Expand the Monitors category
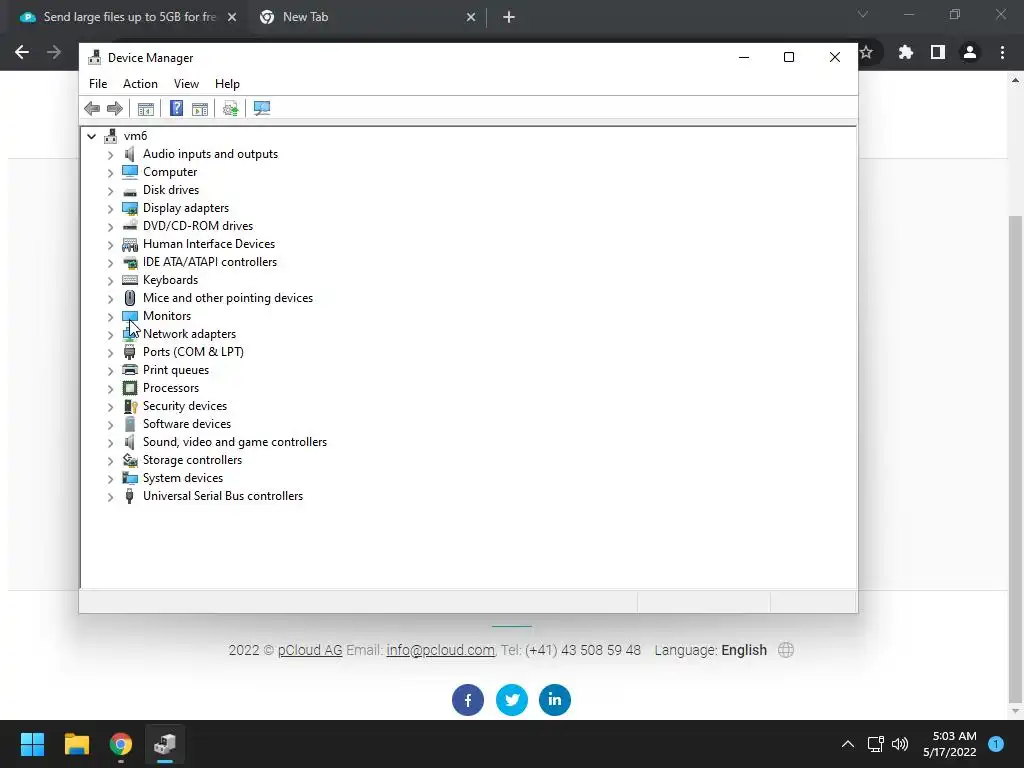 [110, 317]
